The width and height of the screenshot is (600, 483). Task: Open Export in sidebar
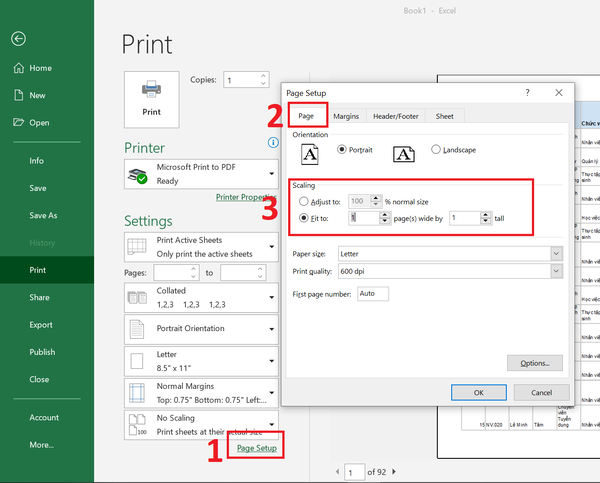[x=41, y=325]
